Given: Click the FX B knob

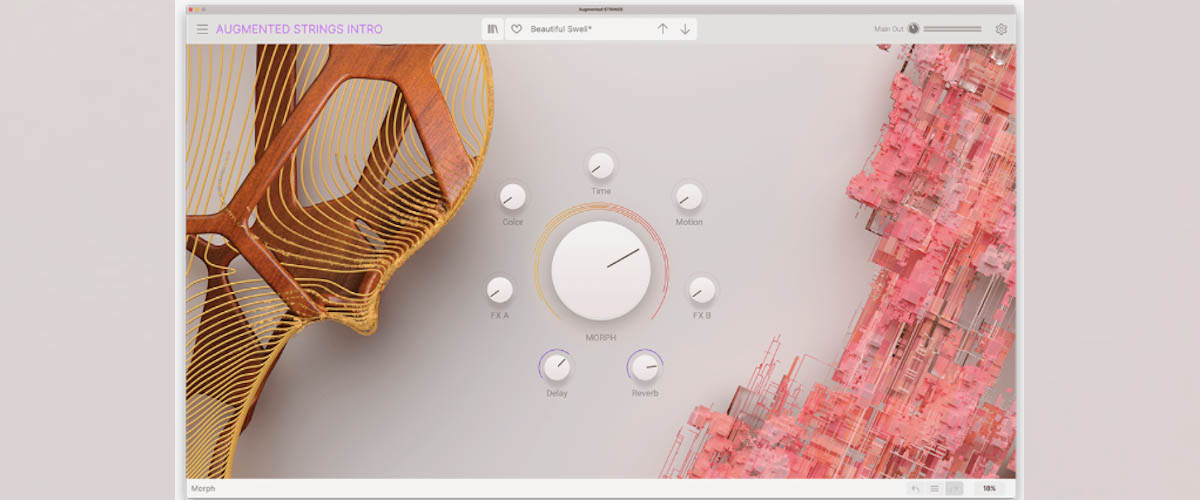Looking at the screenshot, I should click(x=702, y=290).
